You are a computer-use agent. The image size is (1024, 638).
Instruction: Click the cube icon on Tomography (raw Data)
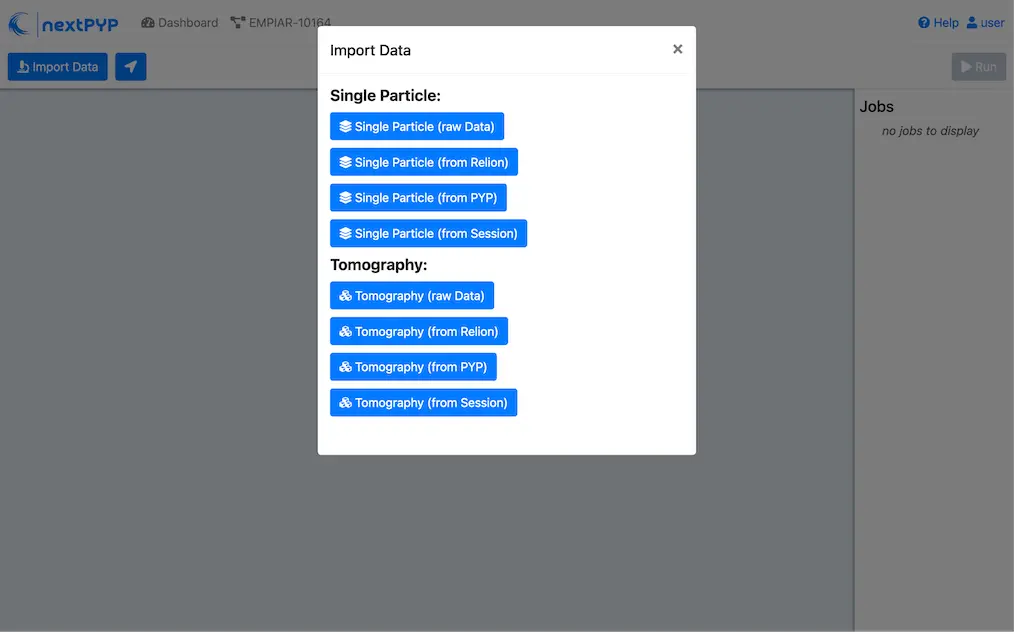coord(344,295)
